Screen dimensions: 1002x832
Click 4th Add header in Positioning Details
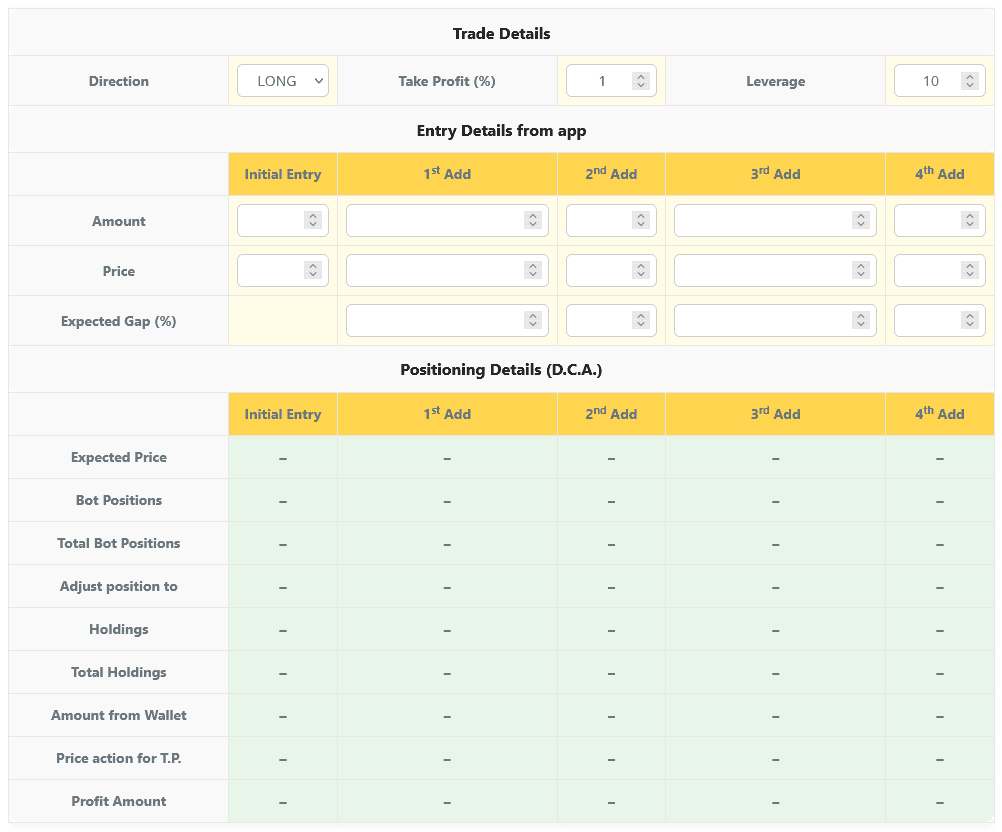(939, 413)
